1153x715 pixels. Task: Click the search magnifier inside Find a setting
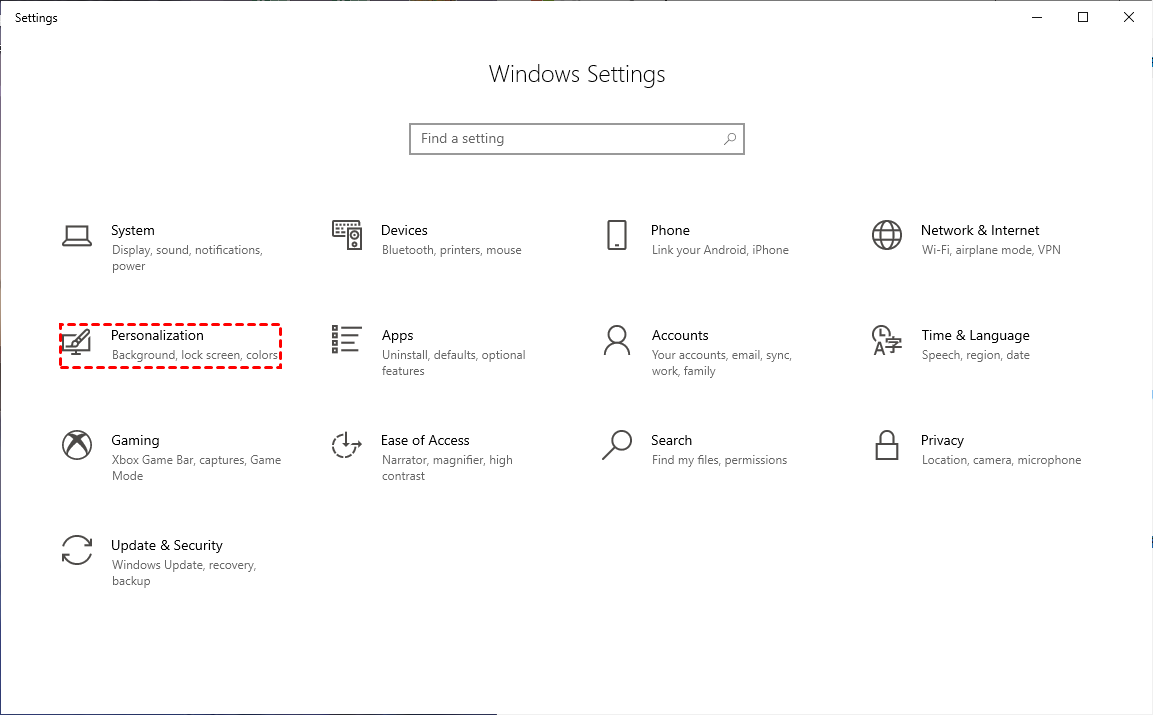coord(729,138)
